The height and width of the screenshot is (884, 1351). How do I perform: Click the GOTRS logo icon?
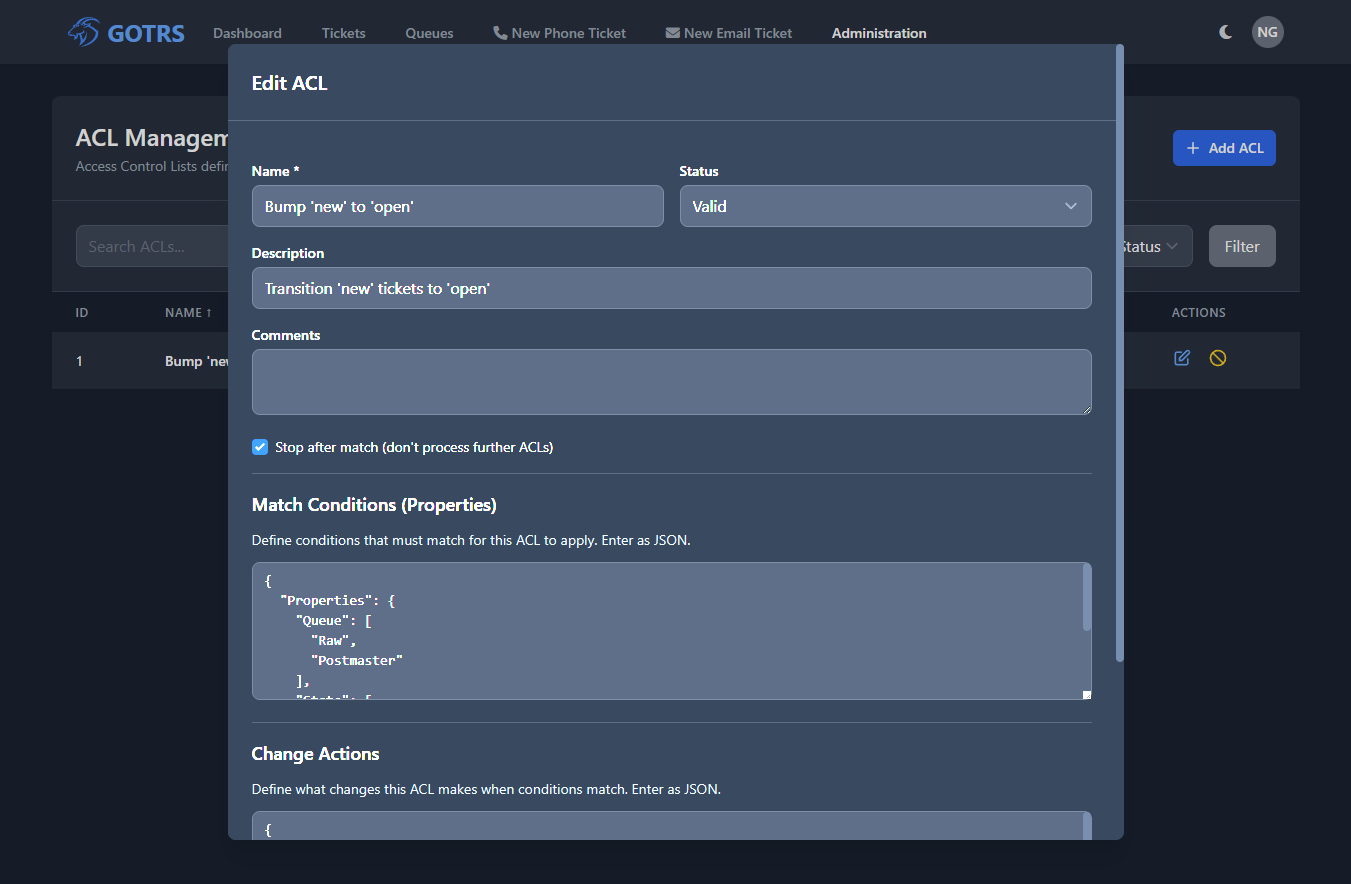83,33
